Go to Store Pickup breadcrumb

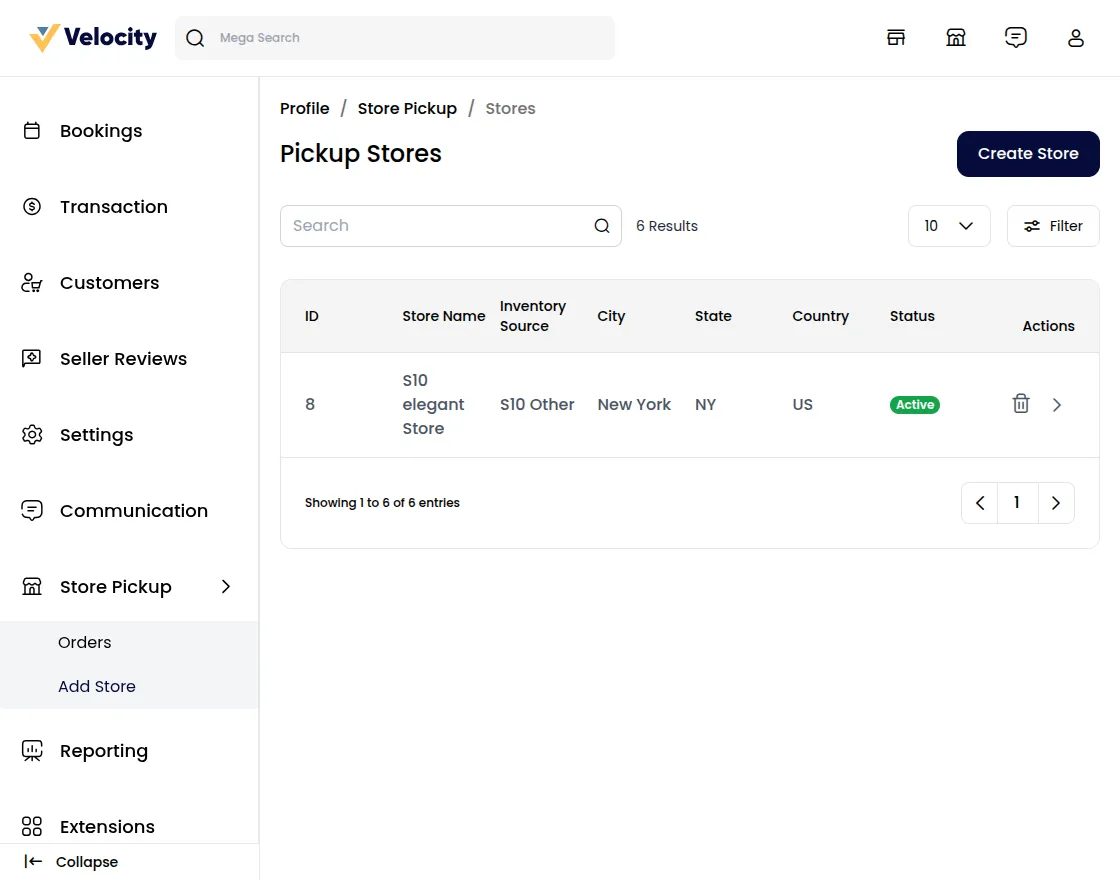click(x=407, y=109)
